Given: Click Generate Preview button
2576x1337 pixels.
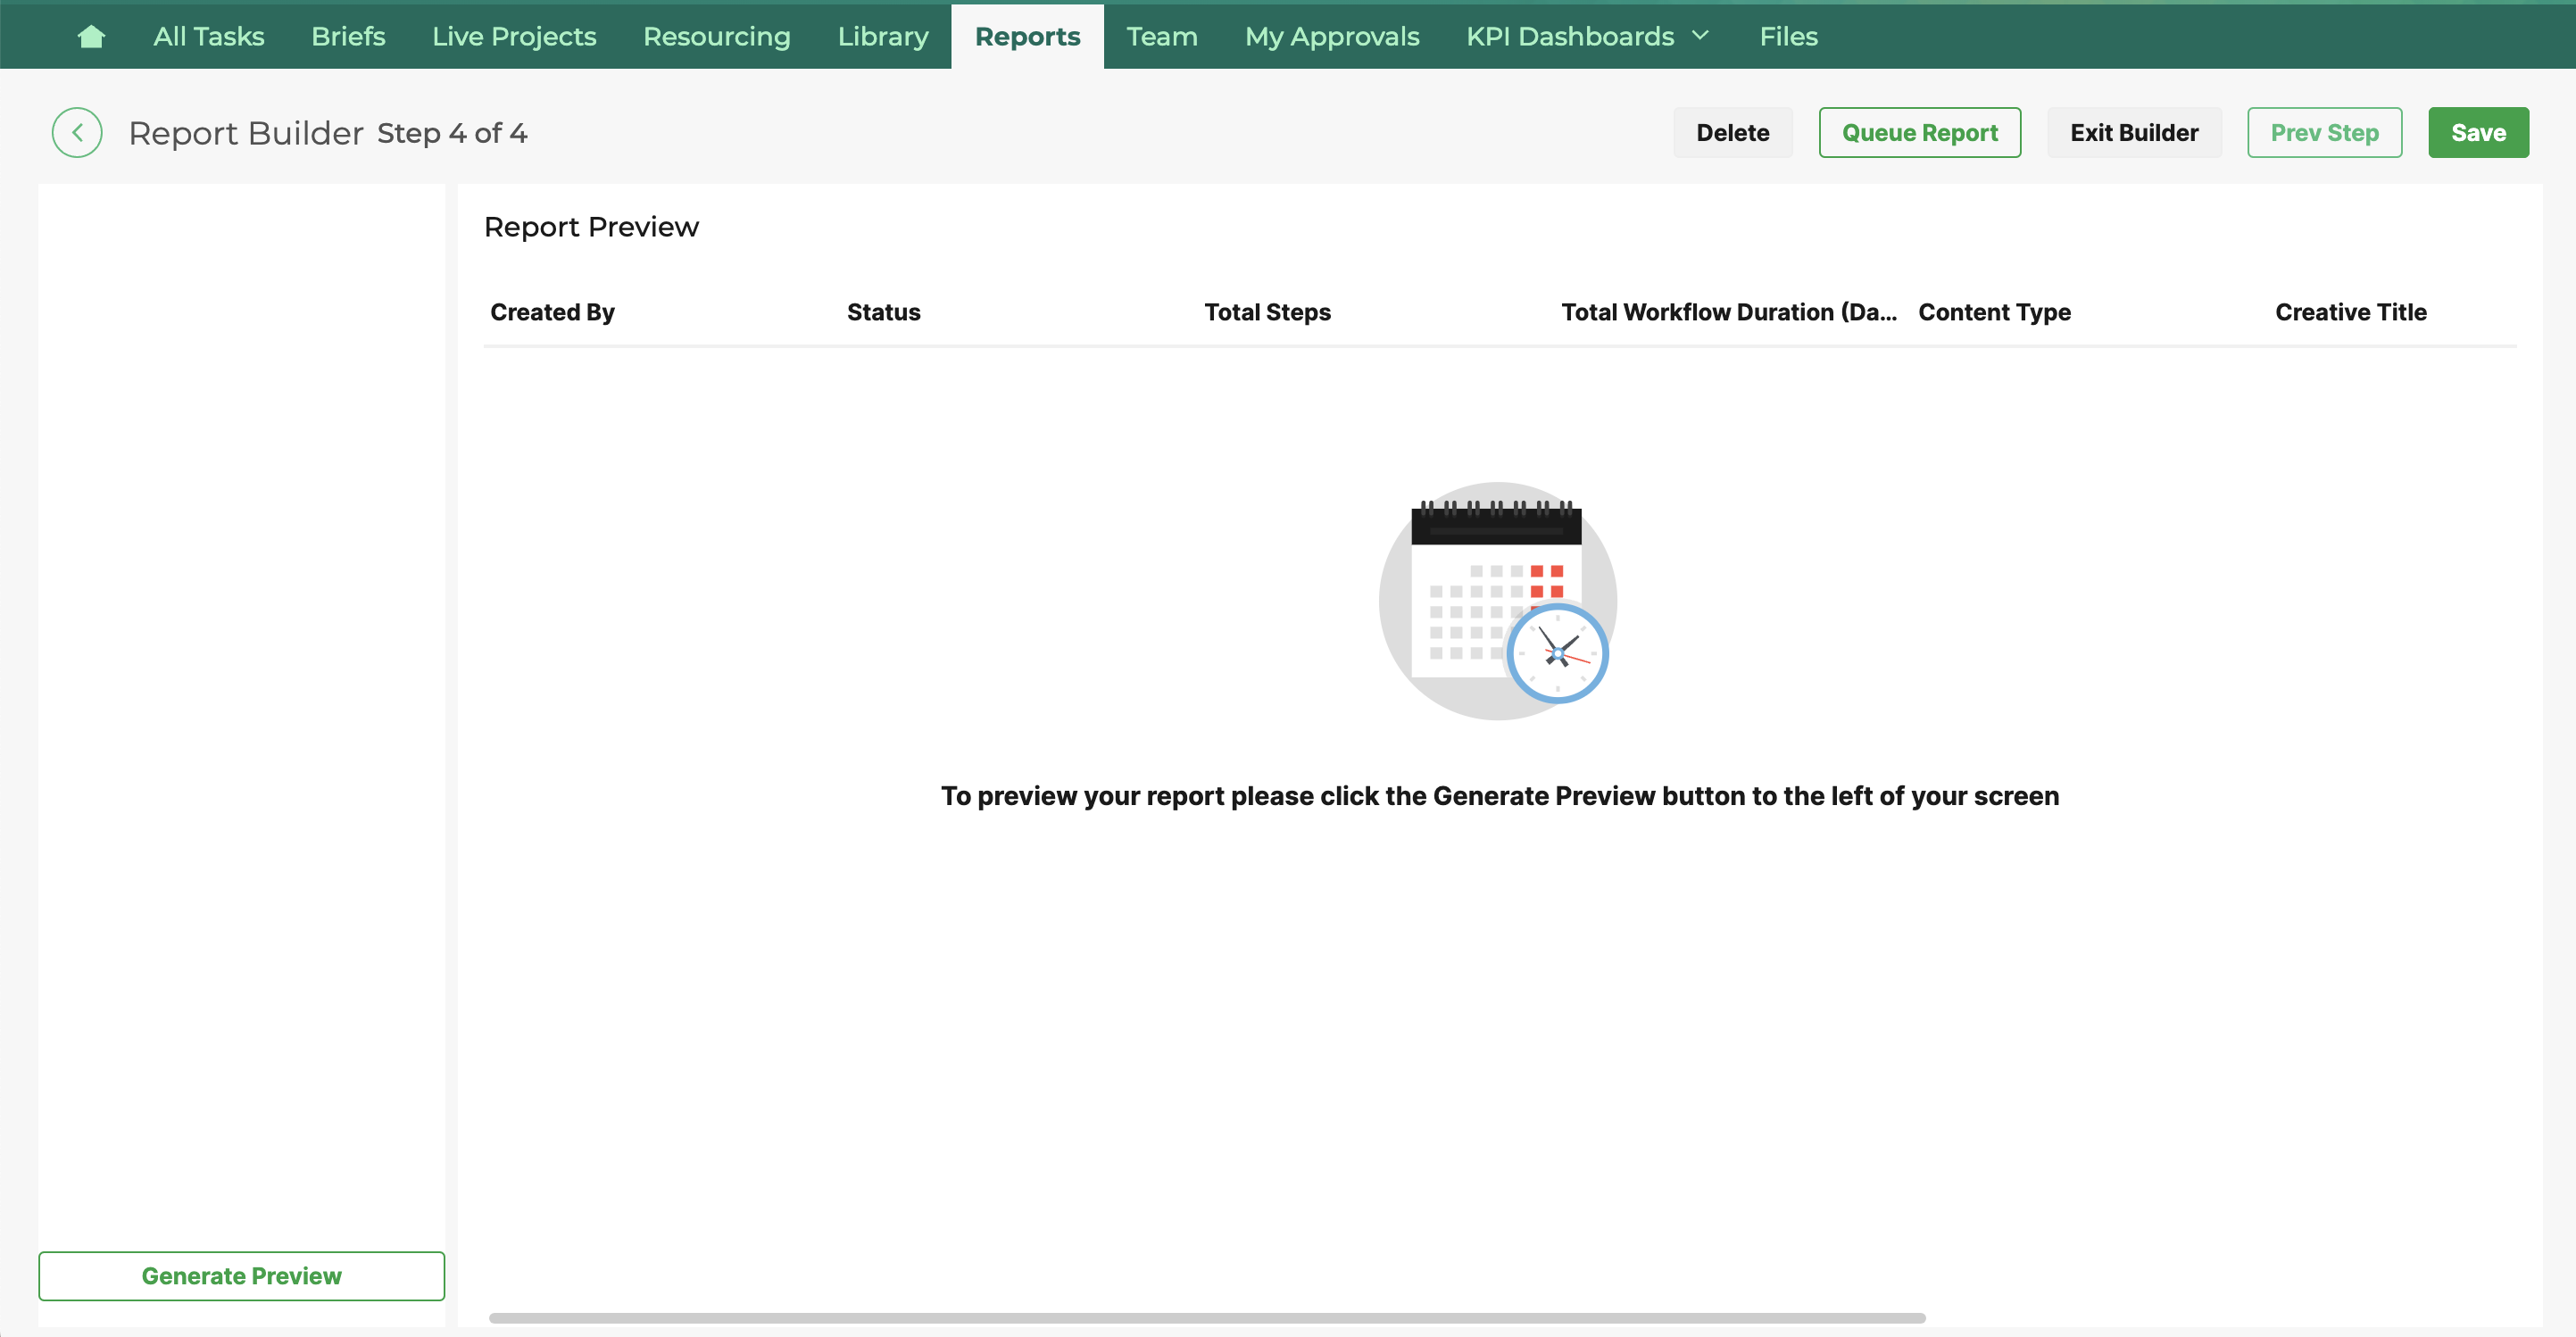Looking at the screenshot, I should (241, 1275).
